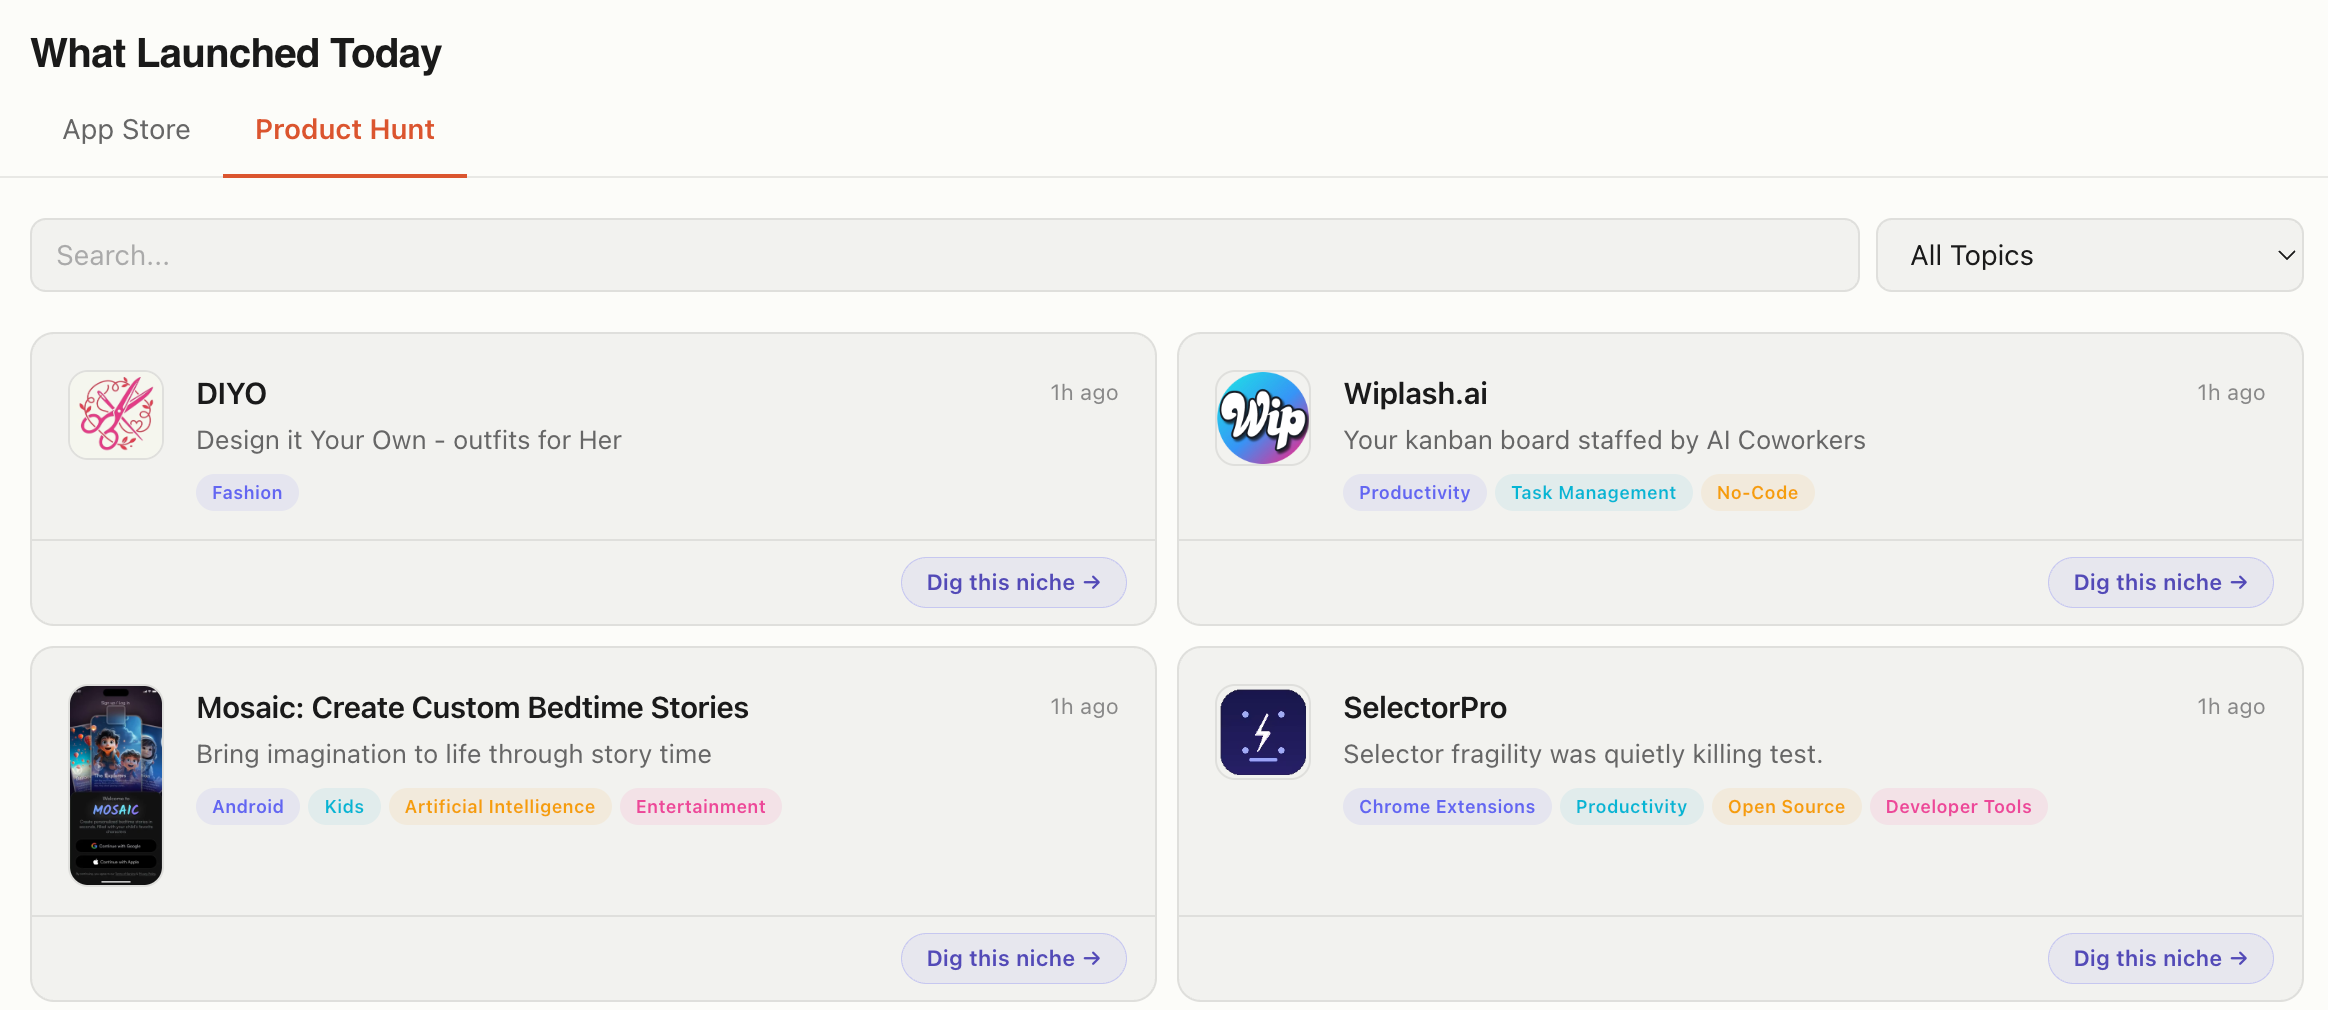The width and height of the screenshot is (2328, 1010).
Task: Open the Wiplash.ai Wip logo icon
Action: pyautogui.click(x=1263, y=418)
